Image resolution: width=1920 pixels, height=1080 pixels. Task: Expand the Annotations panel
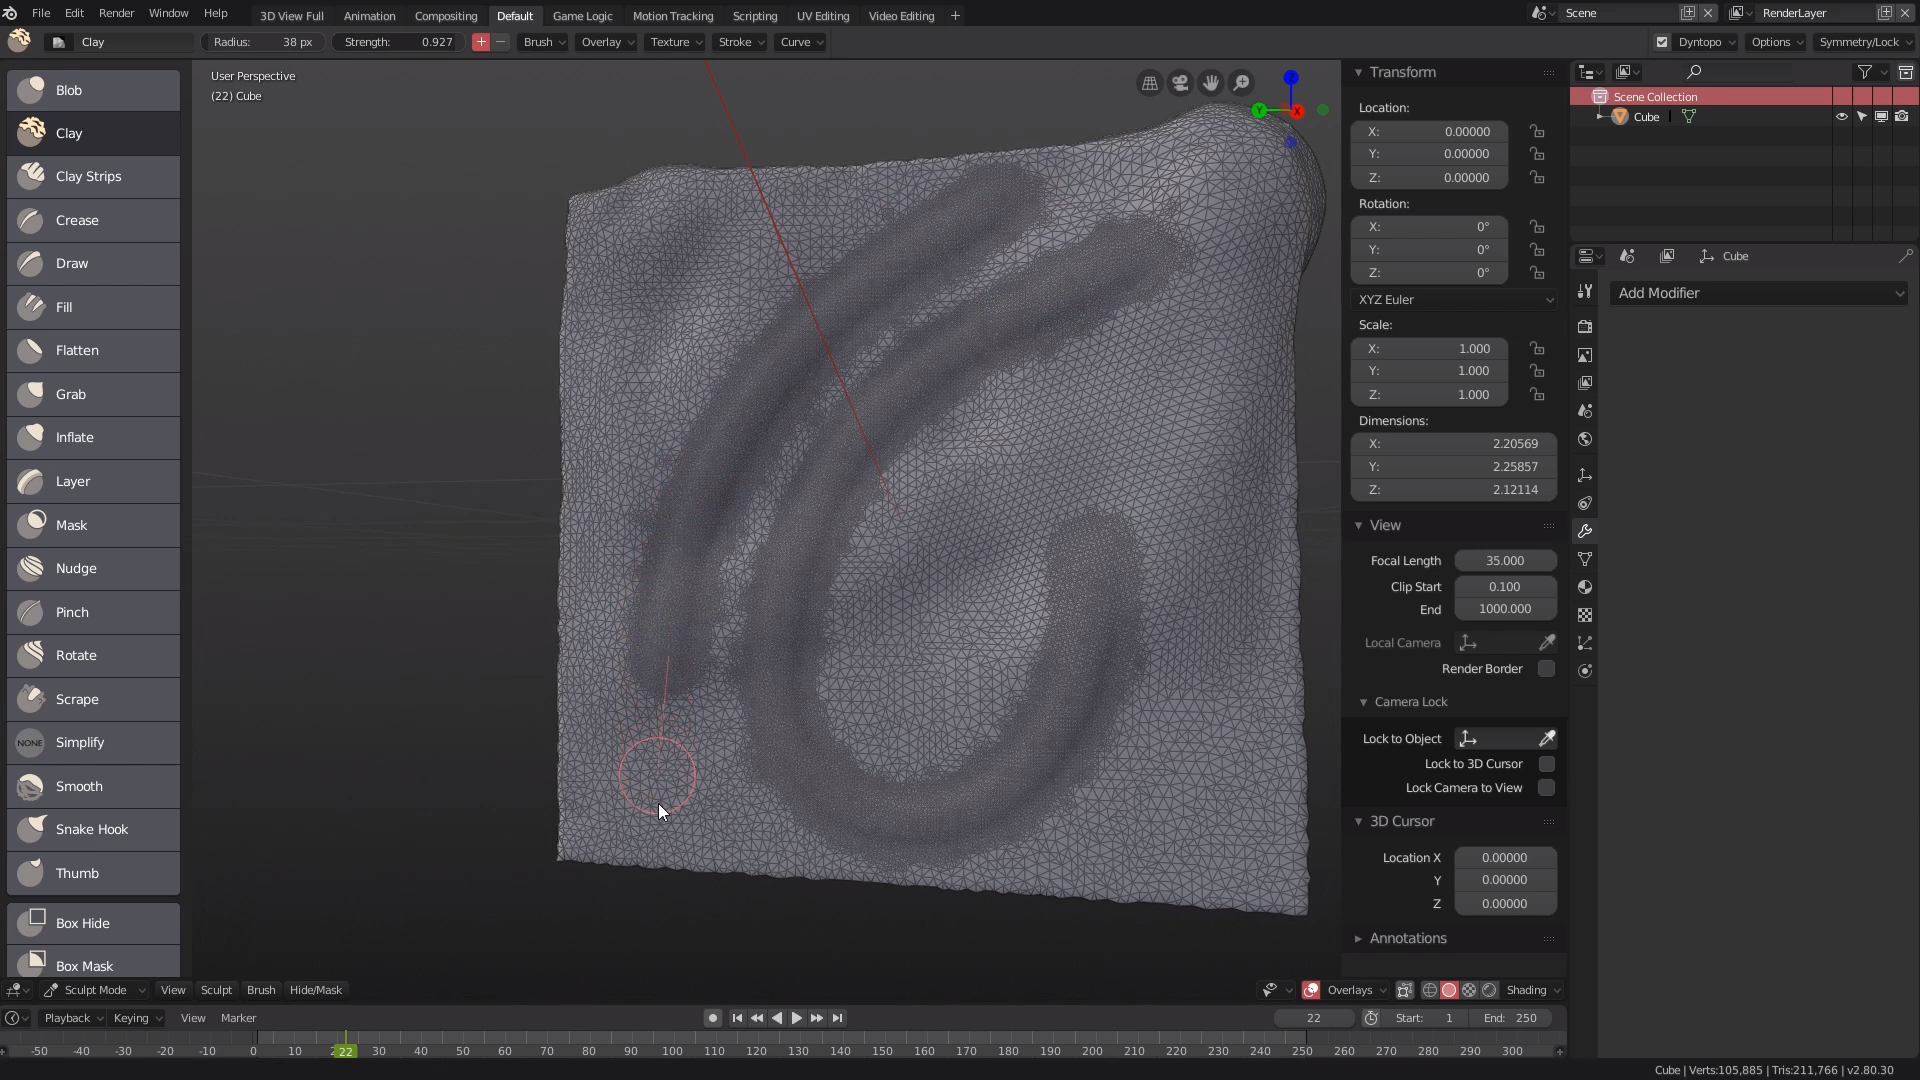click(x=1407, y=939)
